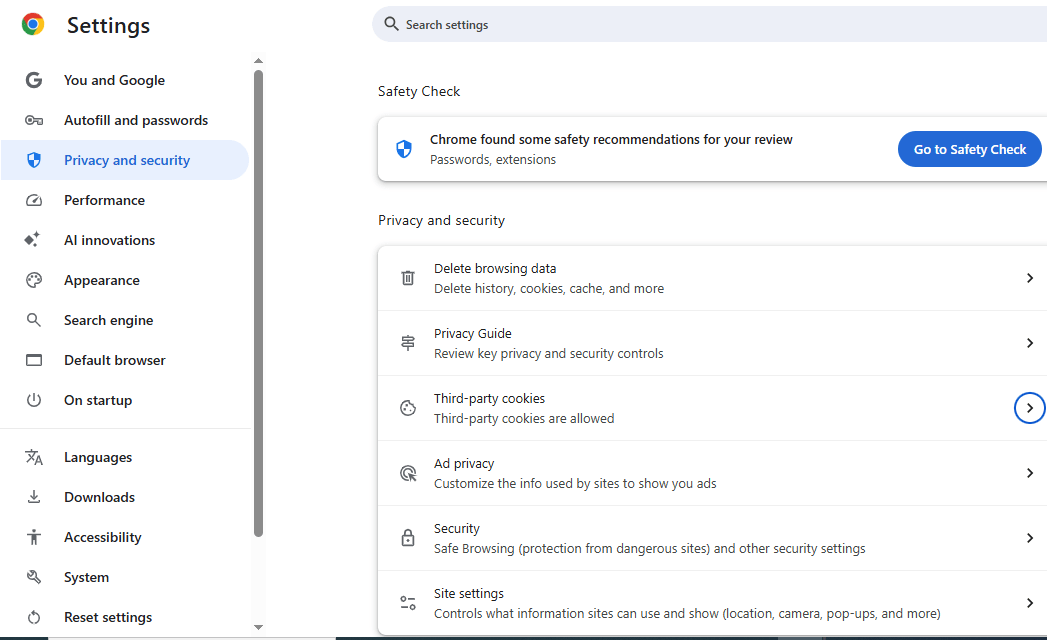Click the Go to Safety Check button

click(x=968, y=148)
